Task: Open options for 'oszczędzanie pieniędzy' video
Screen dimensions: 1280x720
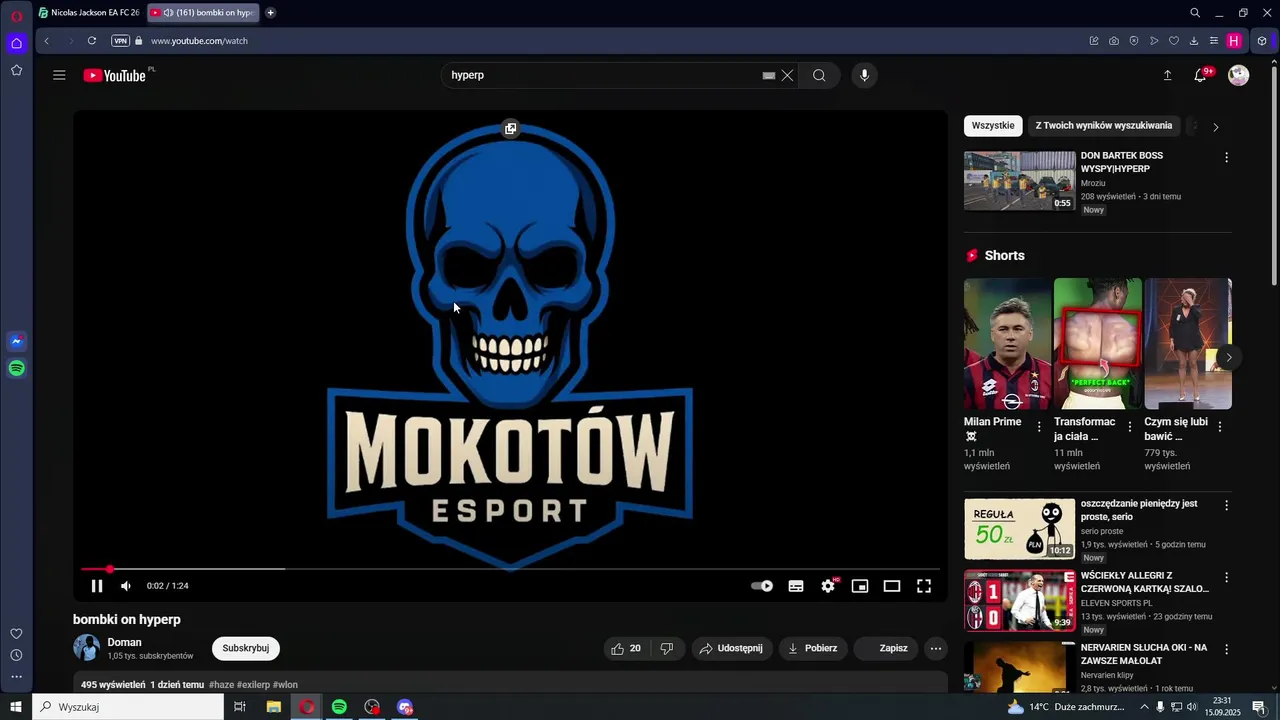Action: pos(1227,506)
